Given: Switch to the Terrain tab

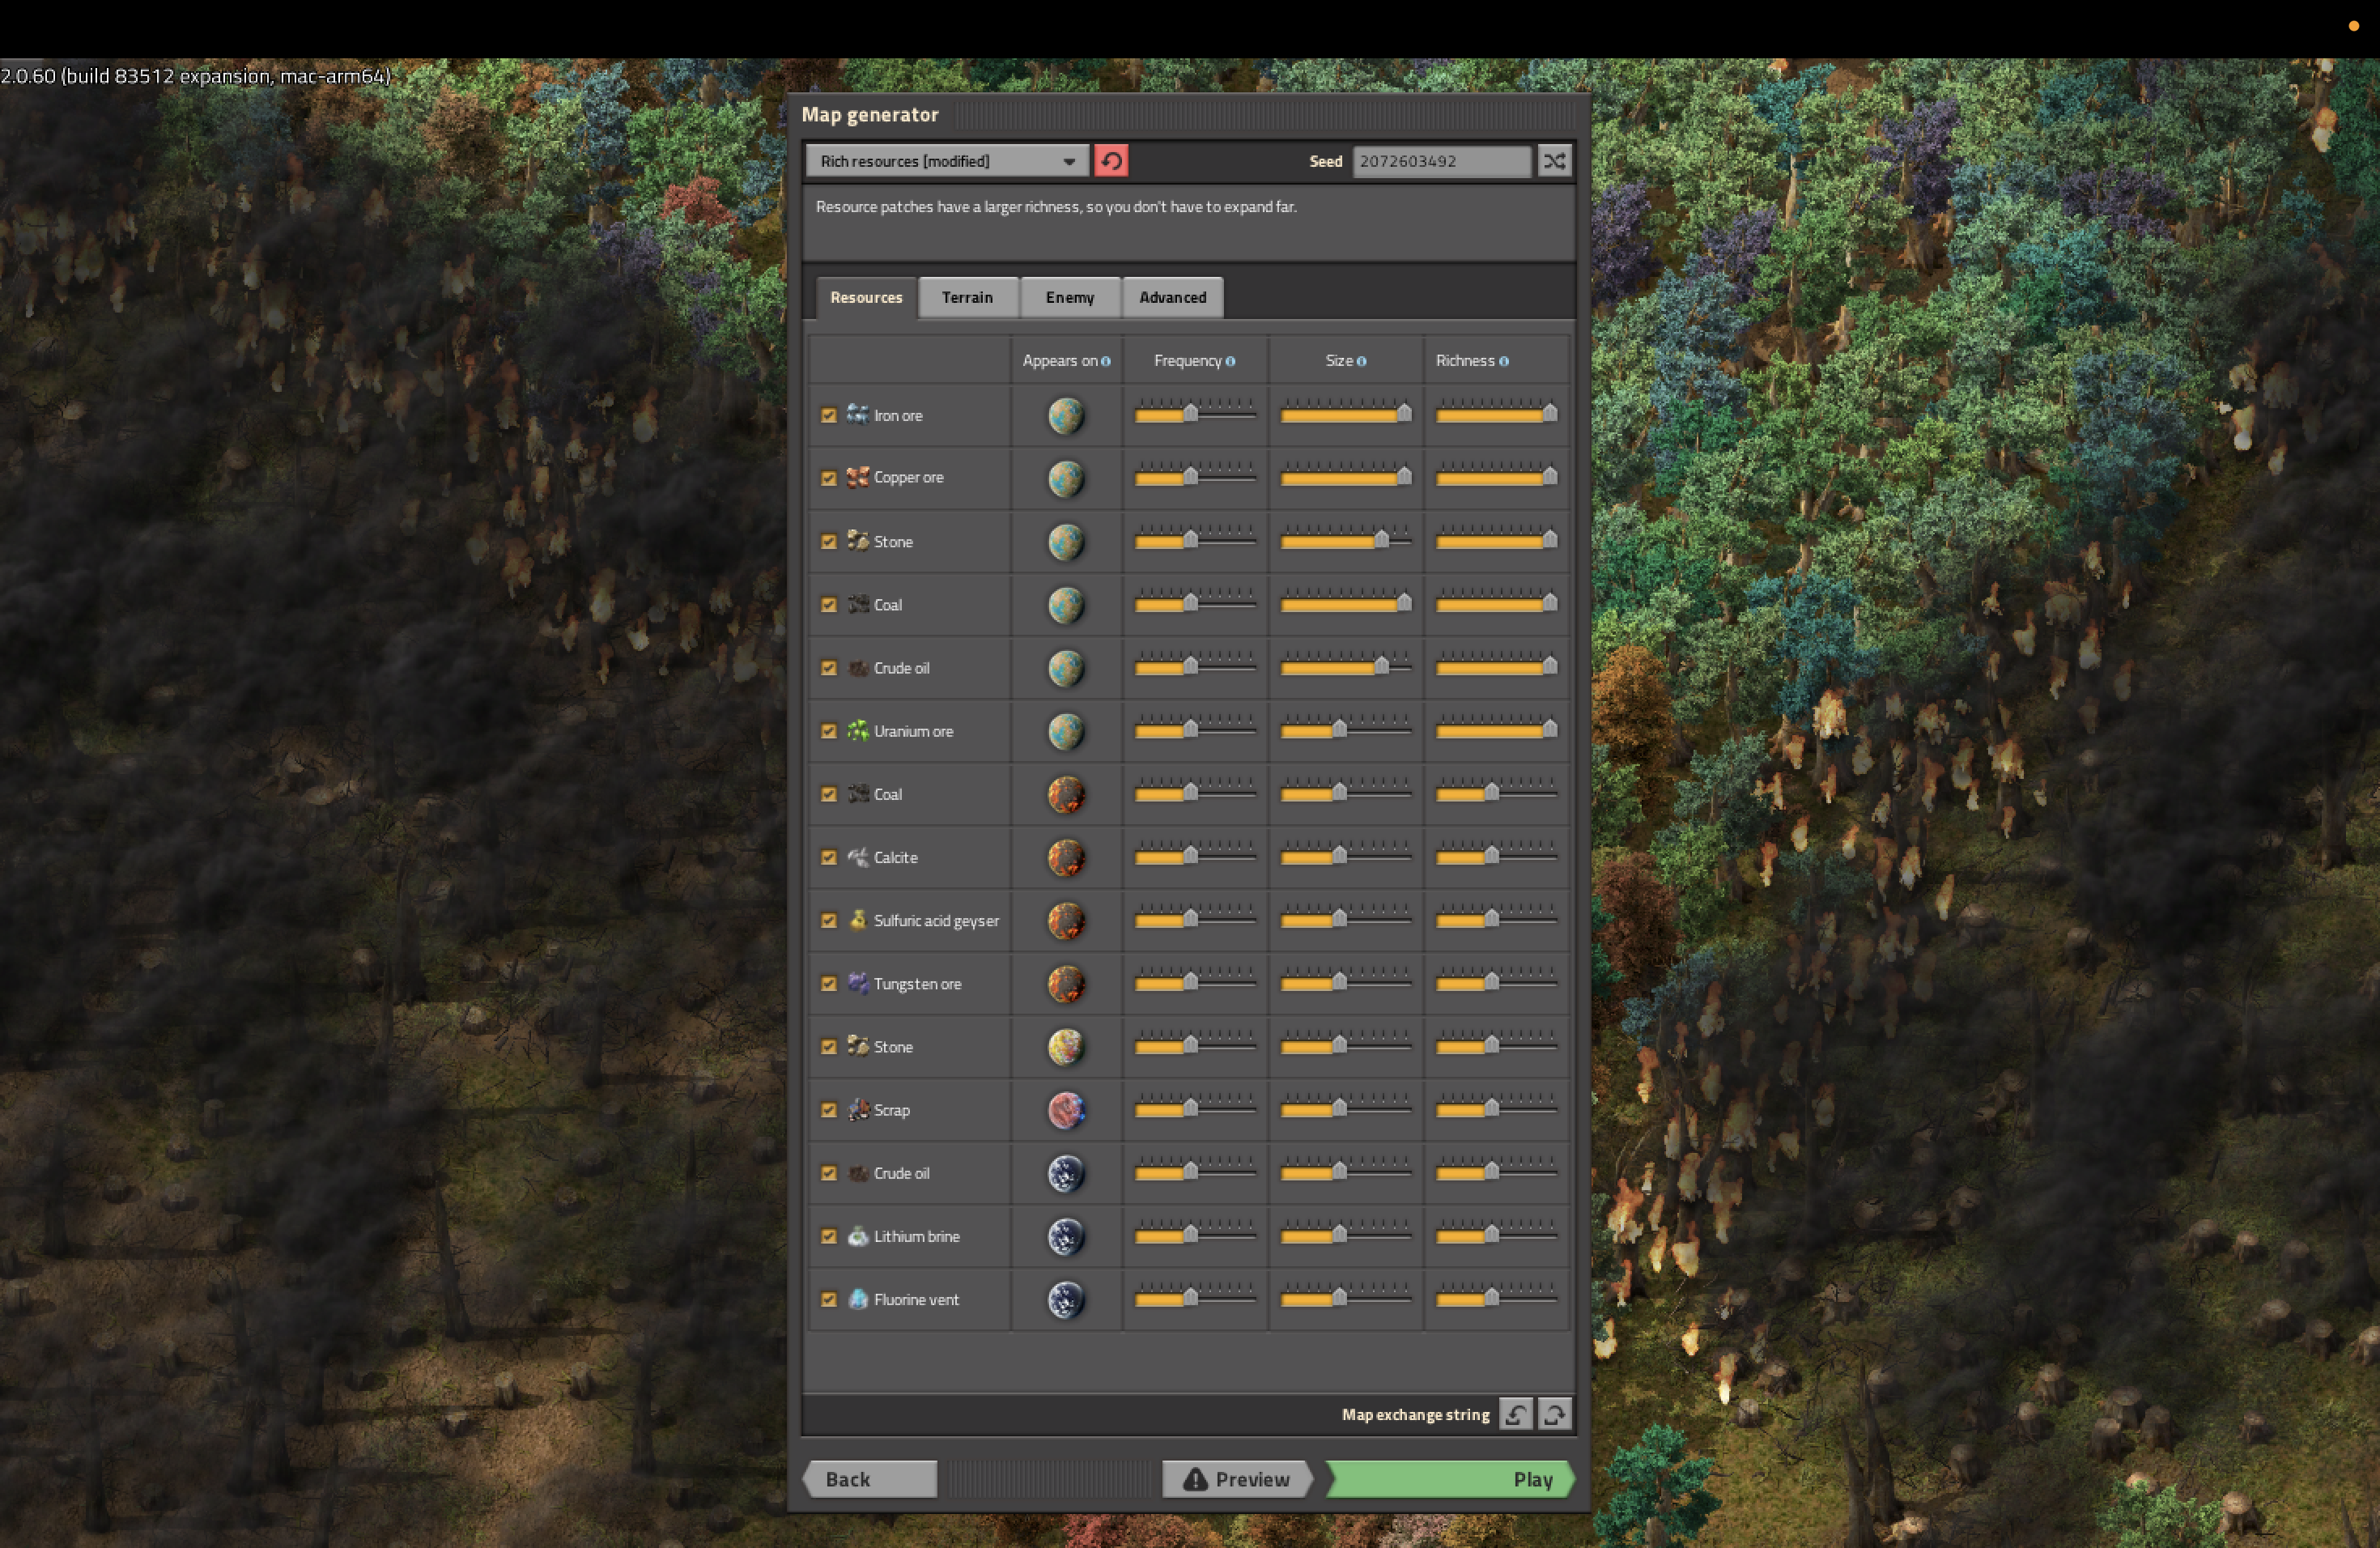Looking at the screenshot, I should coord(967,297).
